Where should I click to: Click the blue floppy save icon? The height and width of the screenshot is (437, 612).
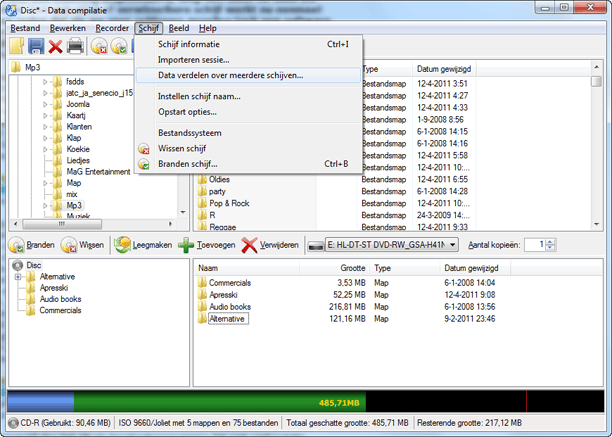coord(36,46)
